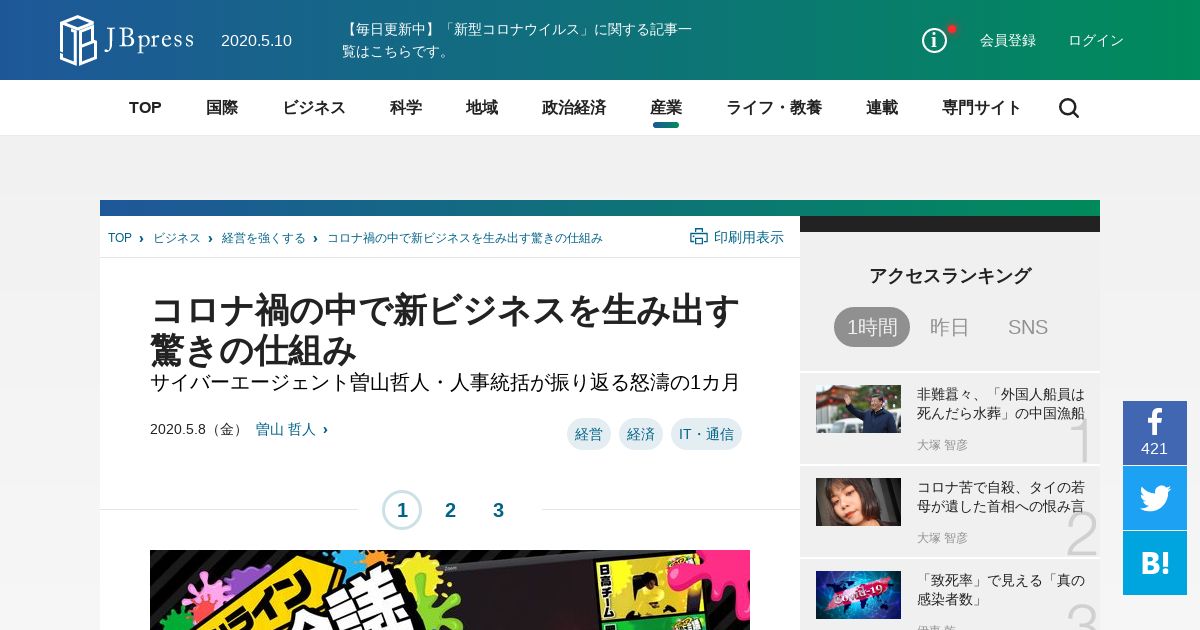This screenshot has height=630, width=1200.
Task: Open 専門サイト navigation item
Action: click(x=982, y=108)
